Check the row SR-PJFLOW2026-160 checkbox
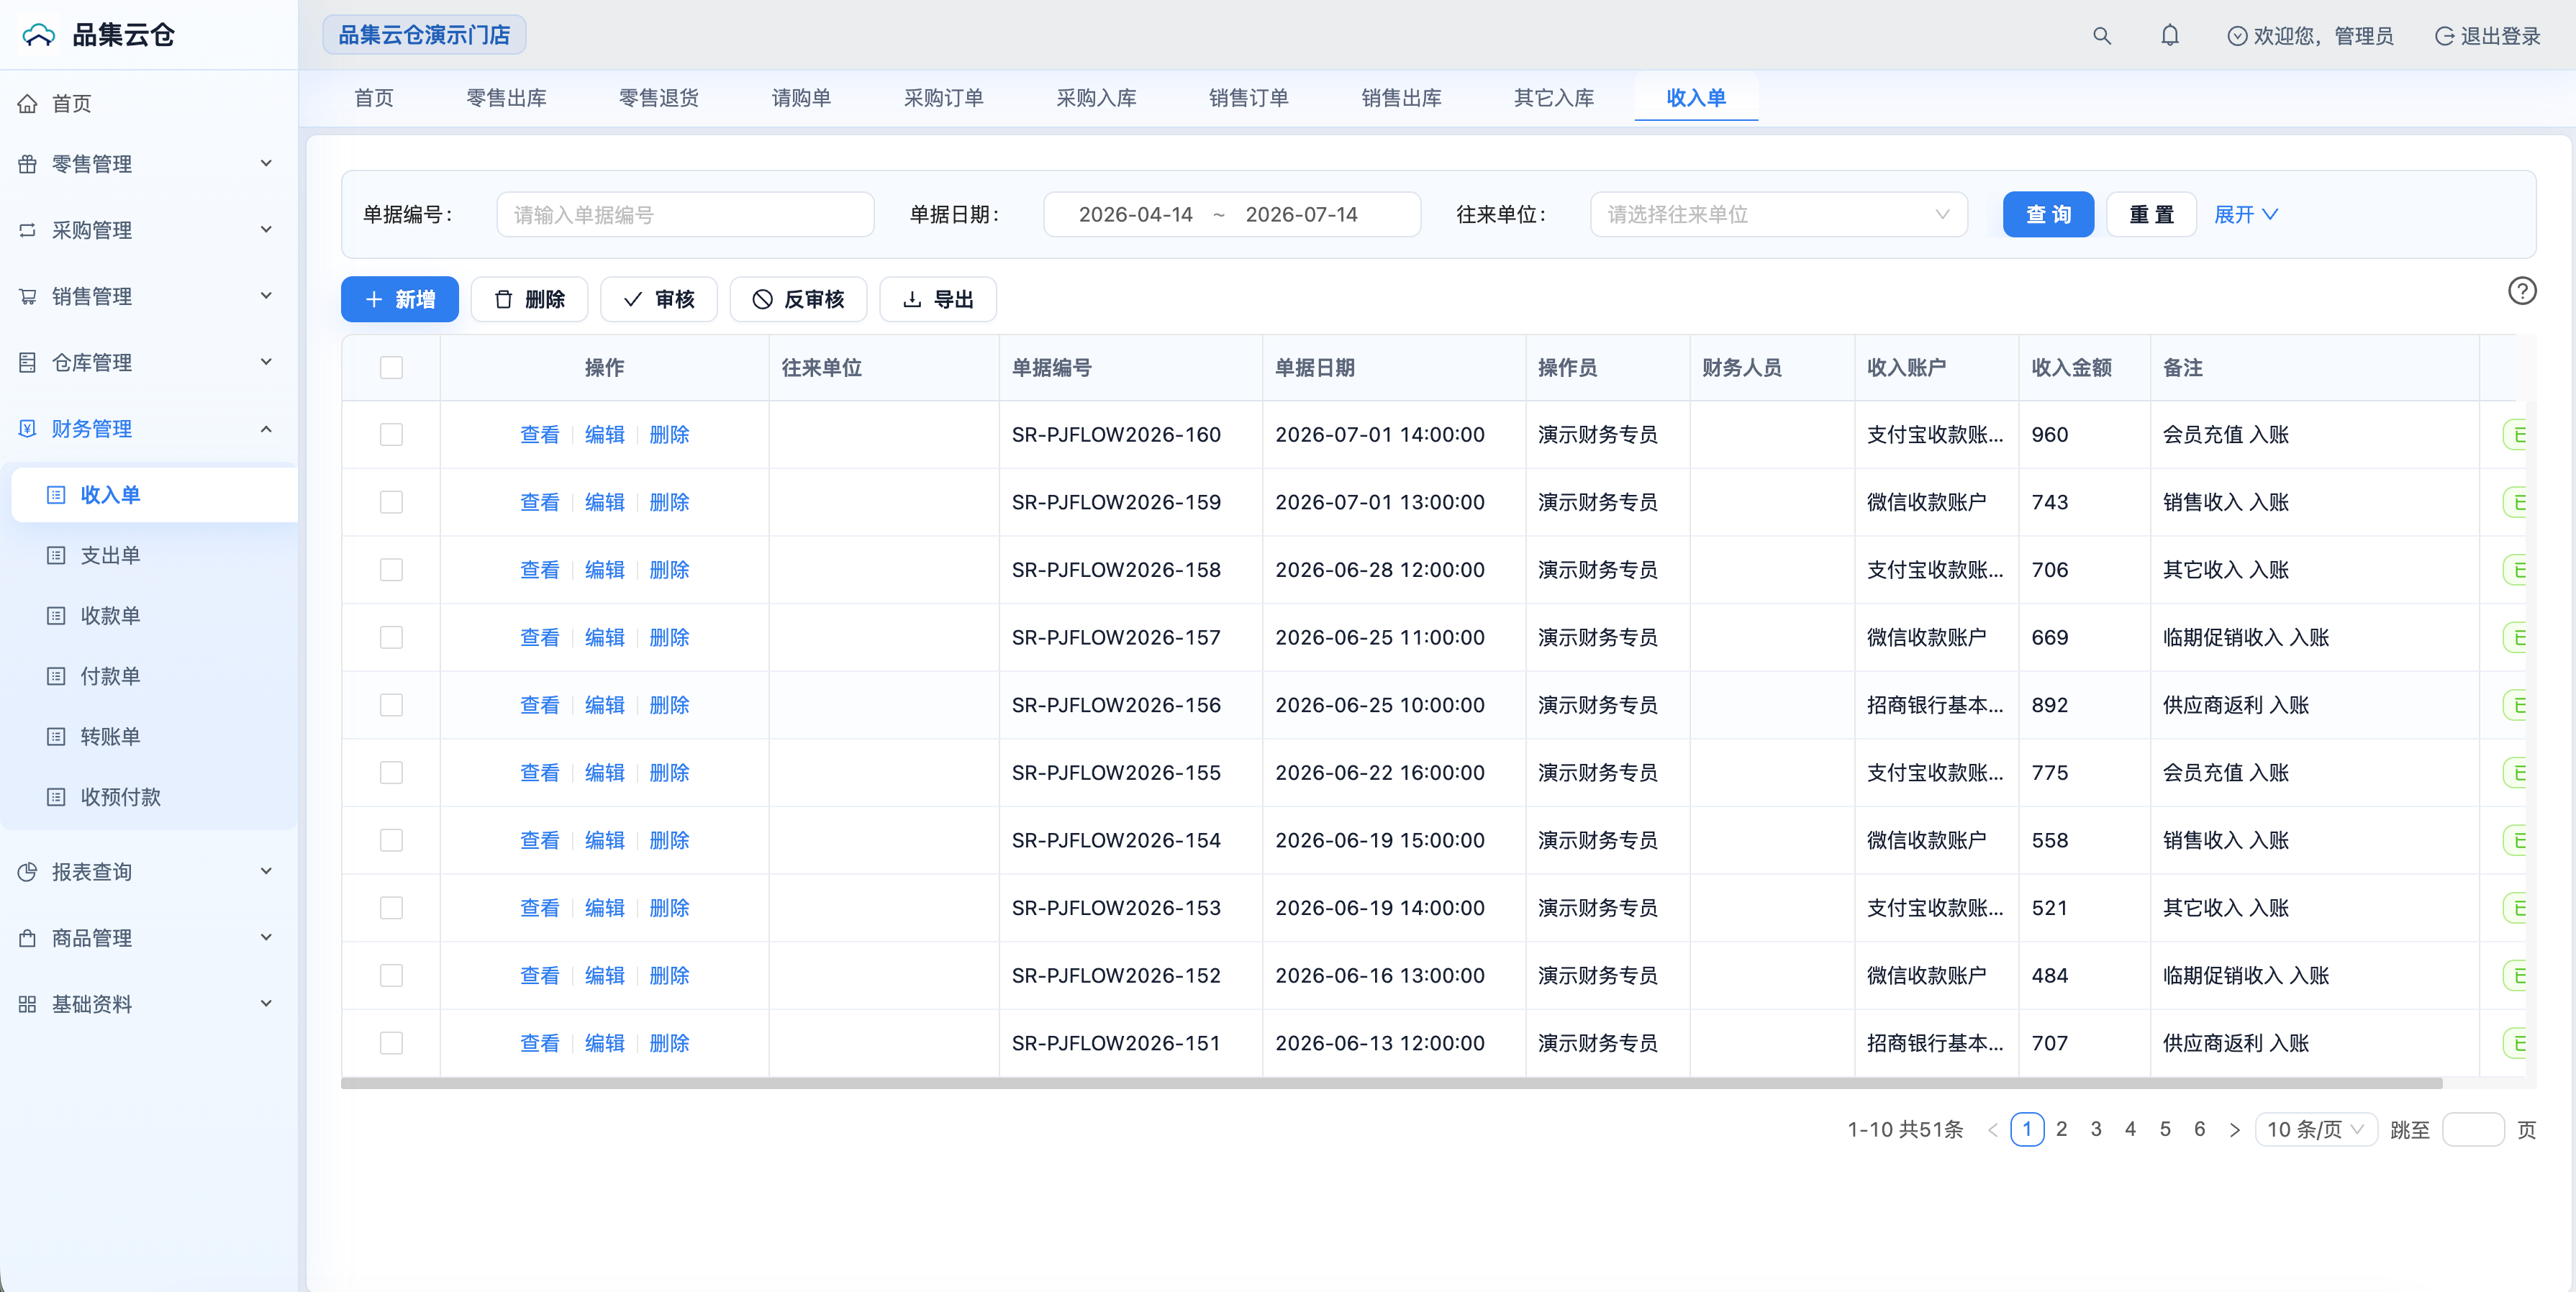This screenshot has height=1292, width=2576. click(x=391, y=435)
